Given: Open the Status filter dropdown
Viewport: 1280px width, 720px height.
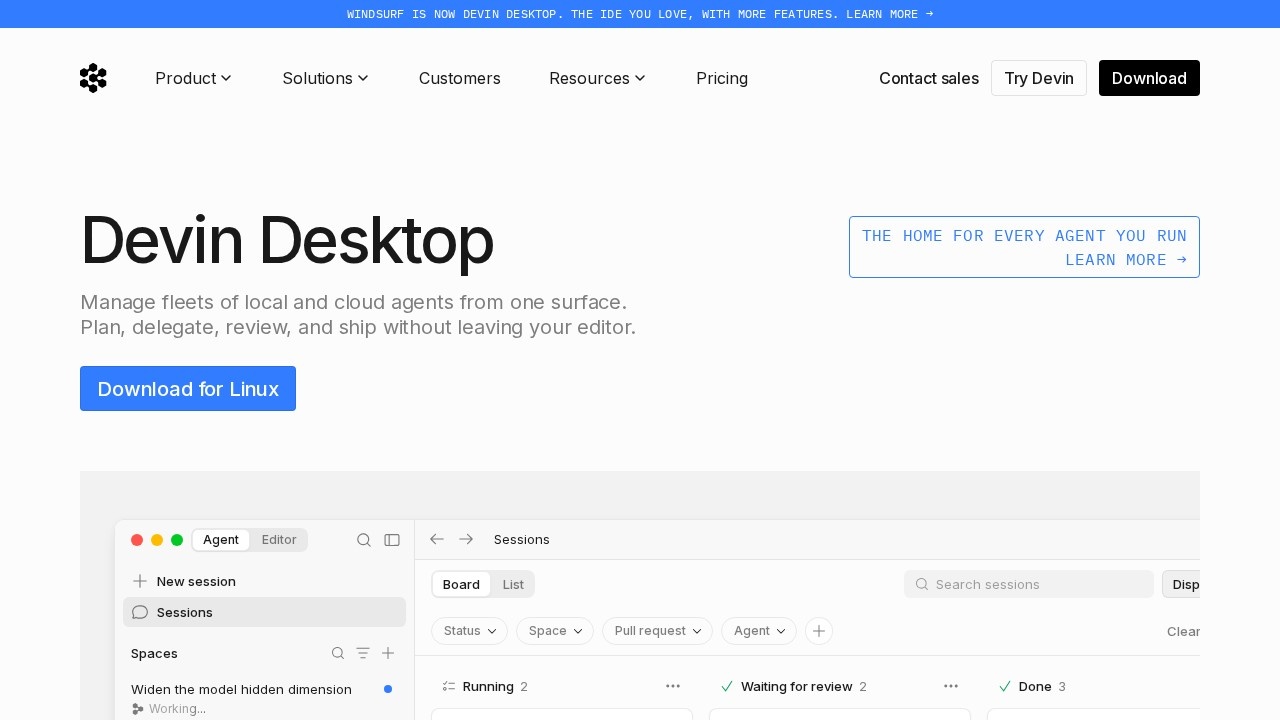Looking at the screenshot, I should 469,631.
